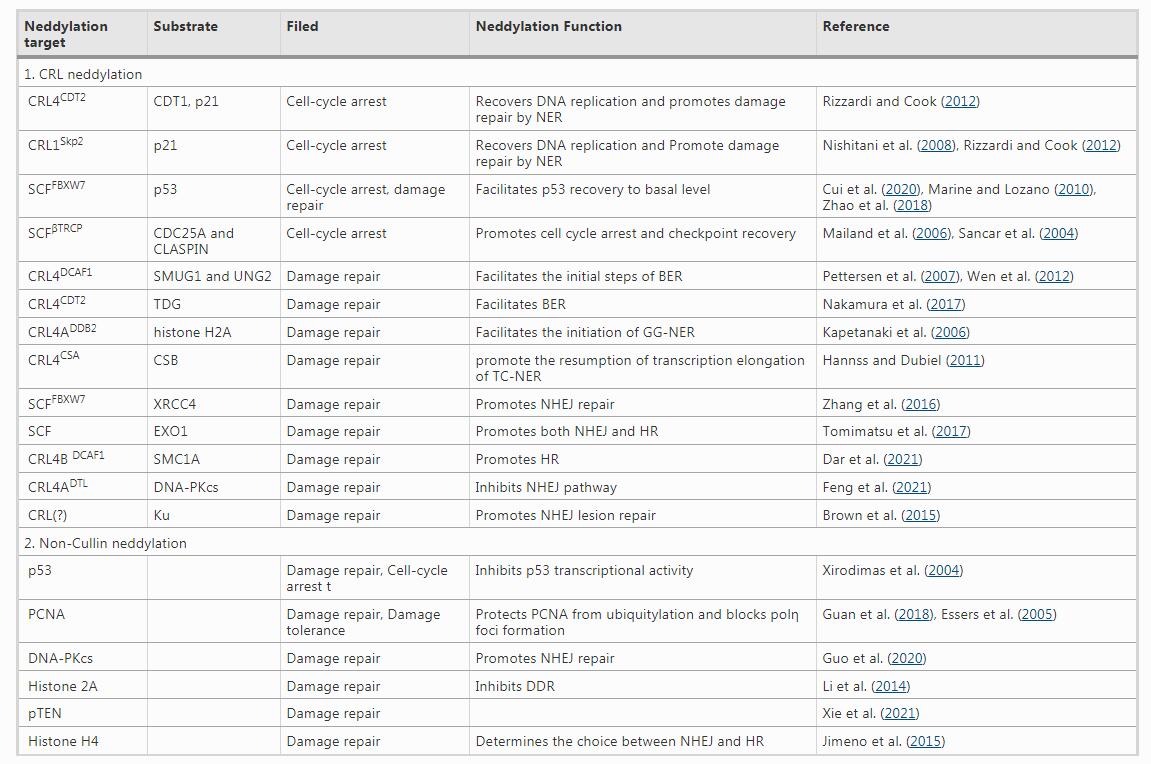Click the Neddylation Function column header

click(x=548, y=27)
